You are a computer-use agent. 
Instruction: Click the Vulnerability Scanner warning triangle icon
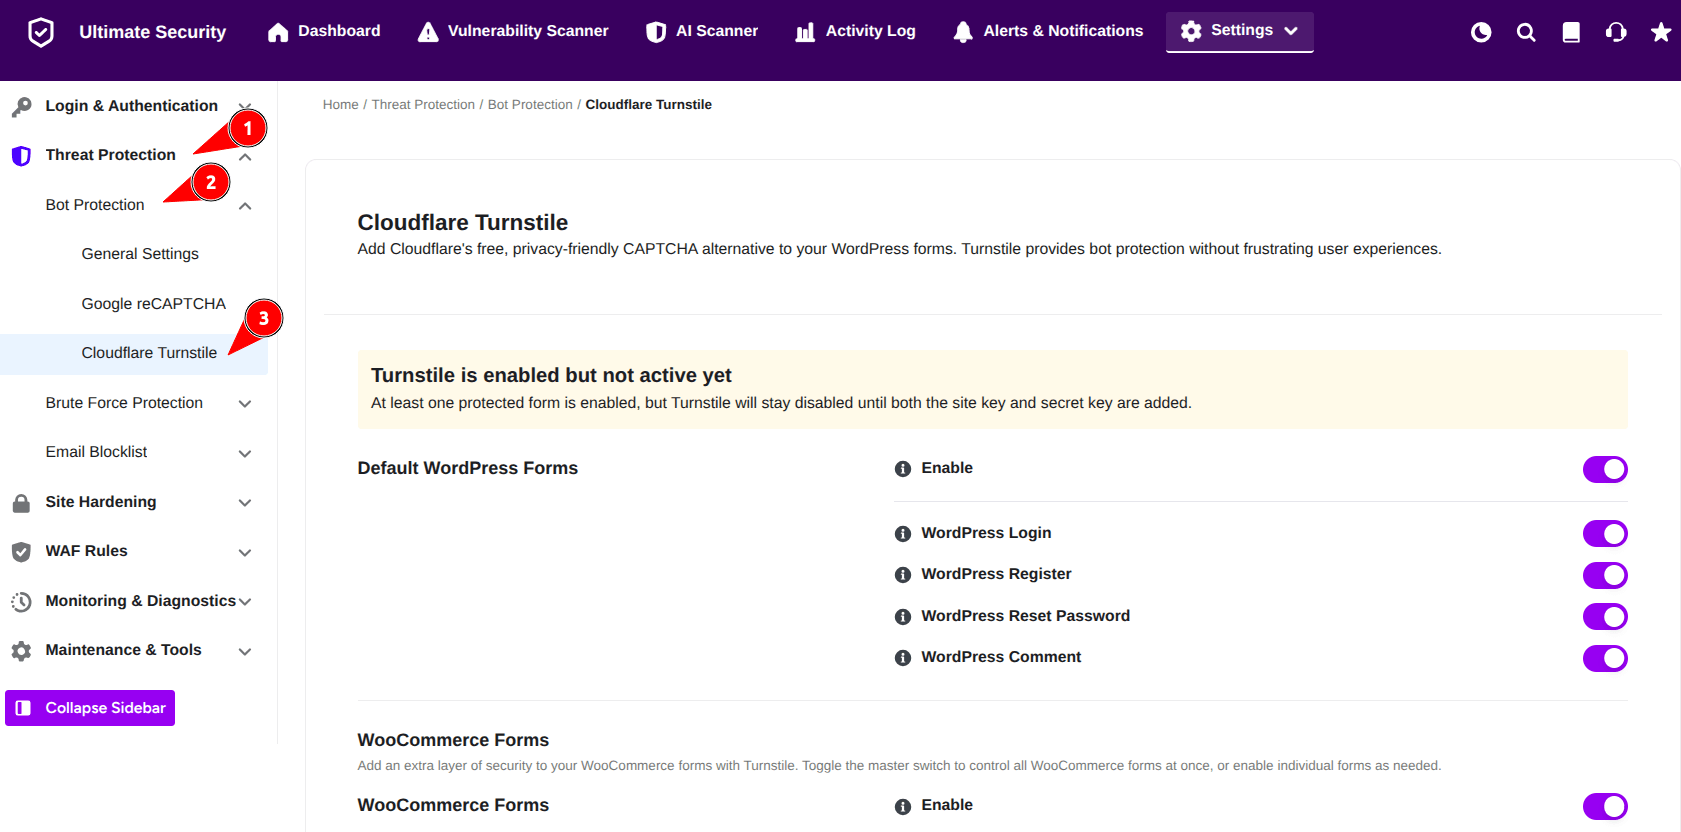pyautogui.click(x=428, y=32)
